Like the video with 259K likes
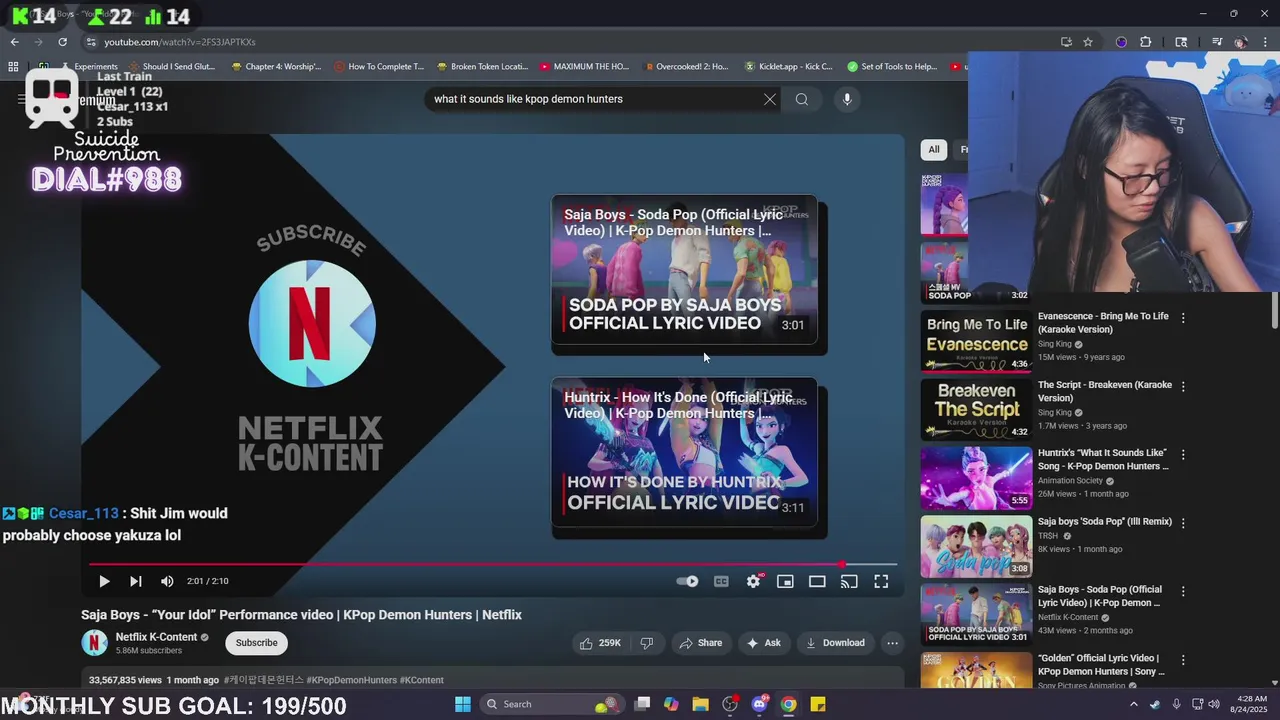This screenshot has height=720, width=1280. [x=600, y=643]
